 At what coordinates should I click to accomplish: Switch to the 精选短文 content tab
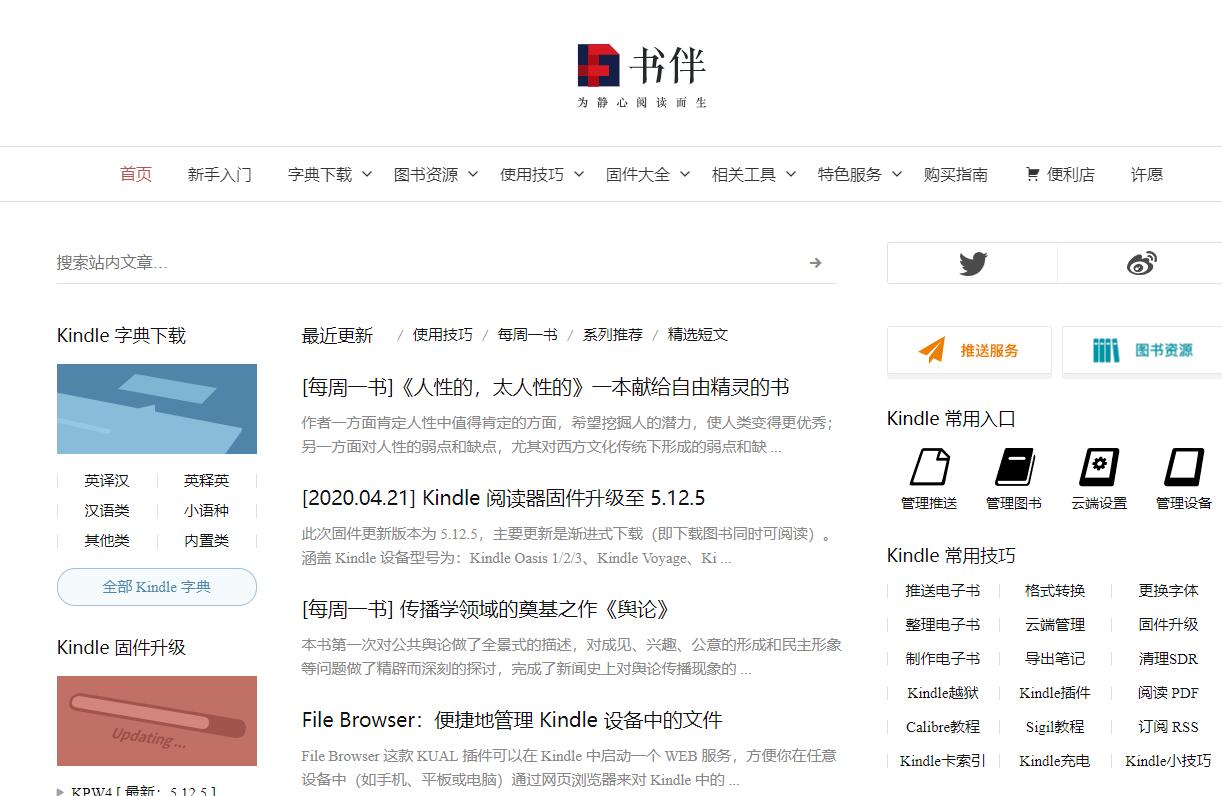click(x=698, y=334)
